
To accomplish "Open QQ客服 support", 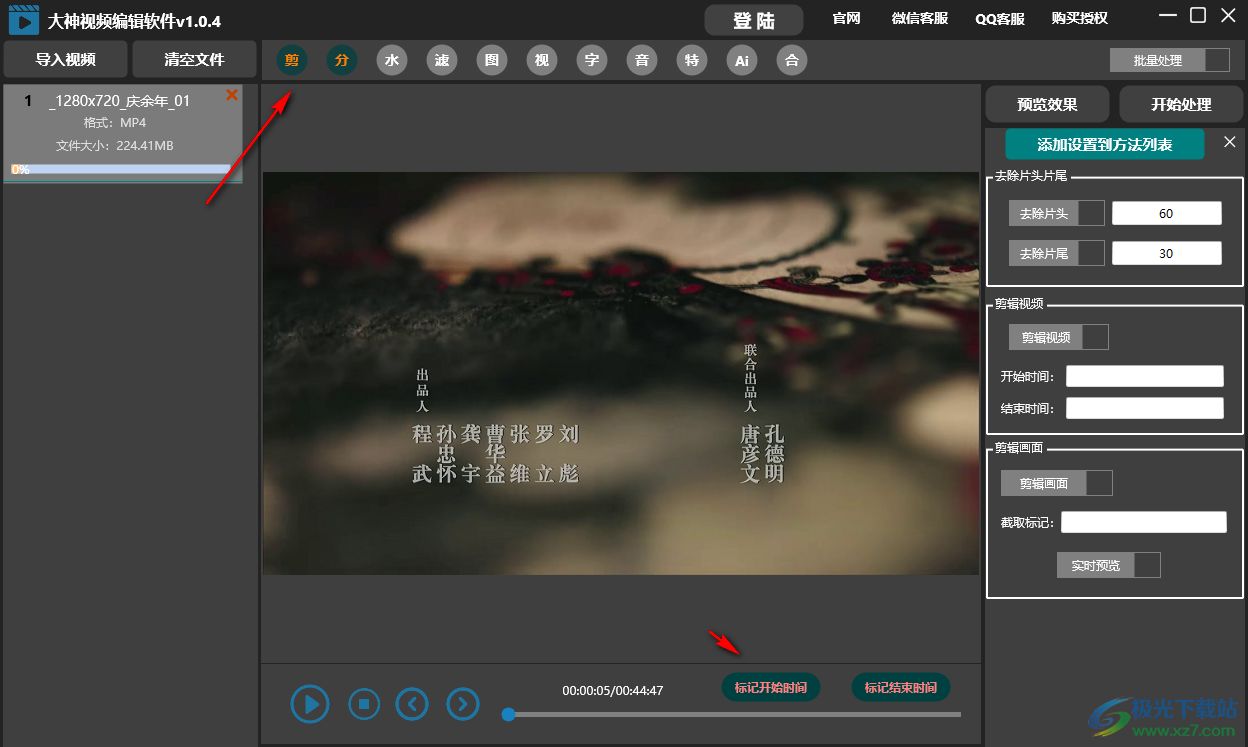I will click(x=1000, y=18).
